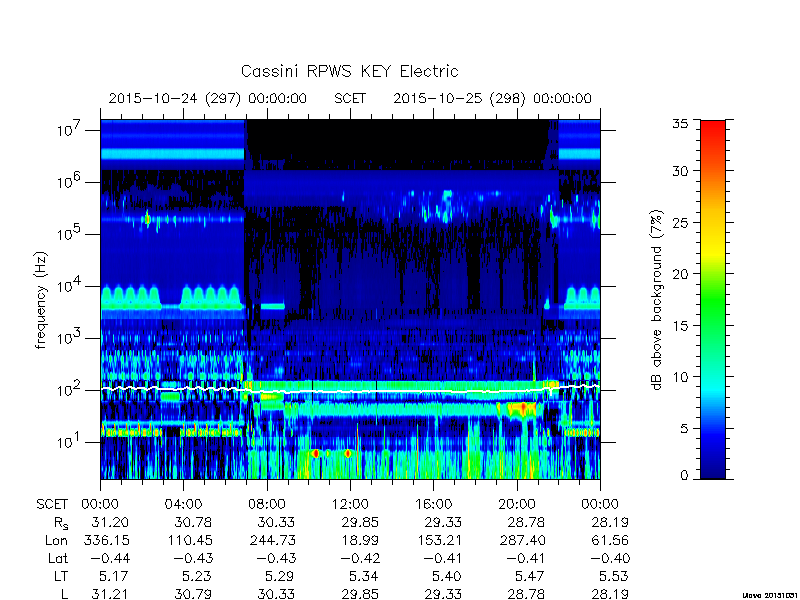Click the 10^3 frequency tick label
This screenshot has height=600, width=800.
point(69,338)
